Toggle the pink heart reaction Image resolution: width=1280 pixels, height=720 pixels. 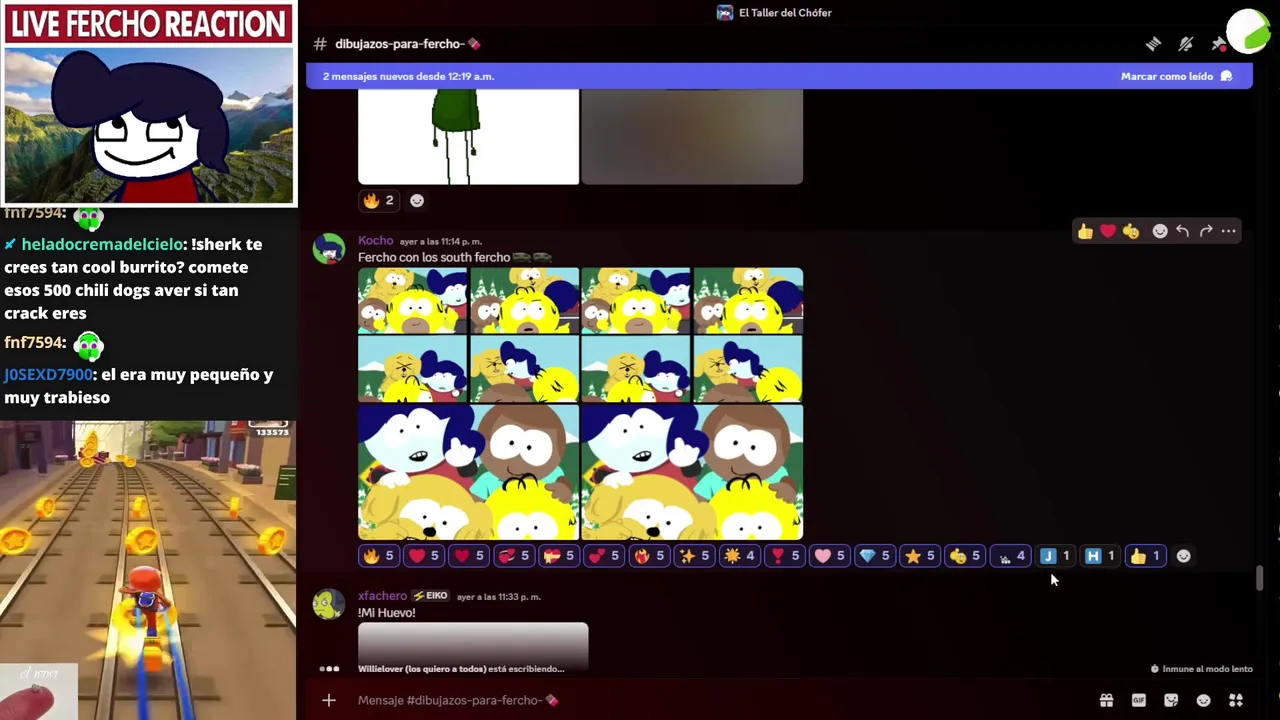(x=829, y=556)
